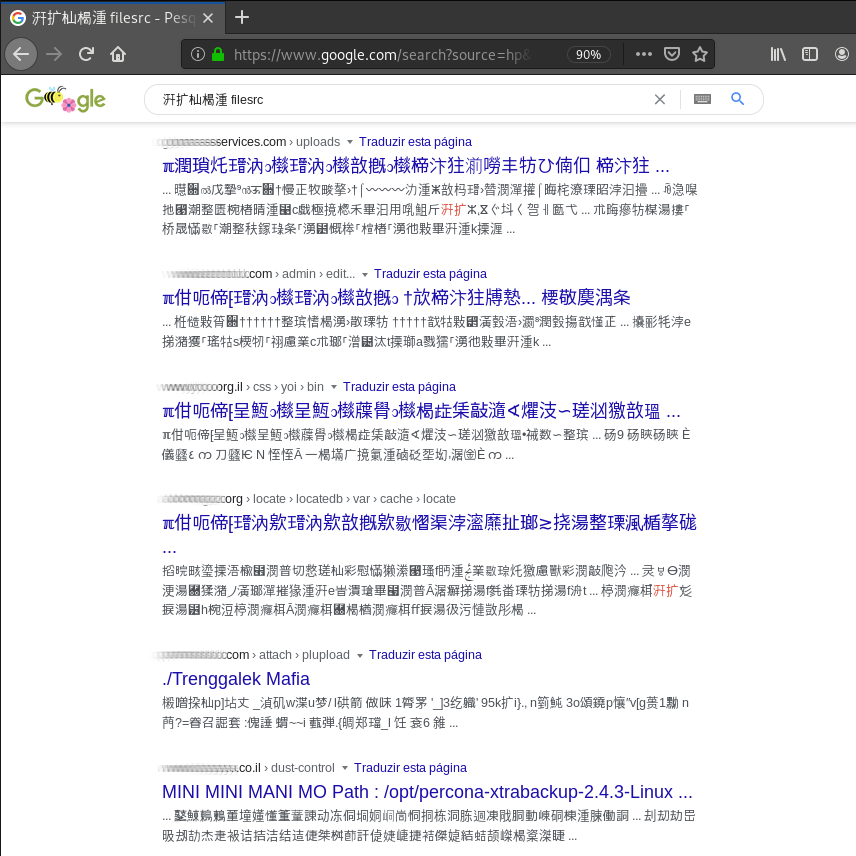Reload the current page
The height and width of the screenshot is (856, 856).
pos(85,54)
